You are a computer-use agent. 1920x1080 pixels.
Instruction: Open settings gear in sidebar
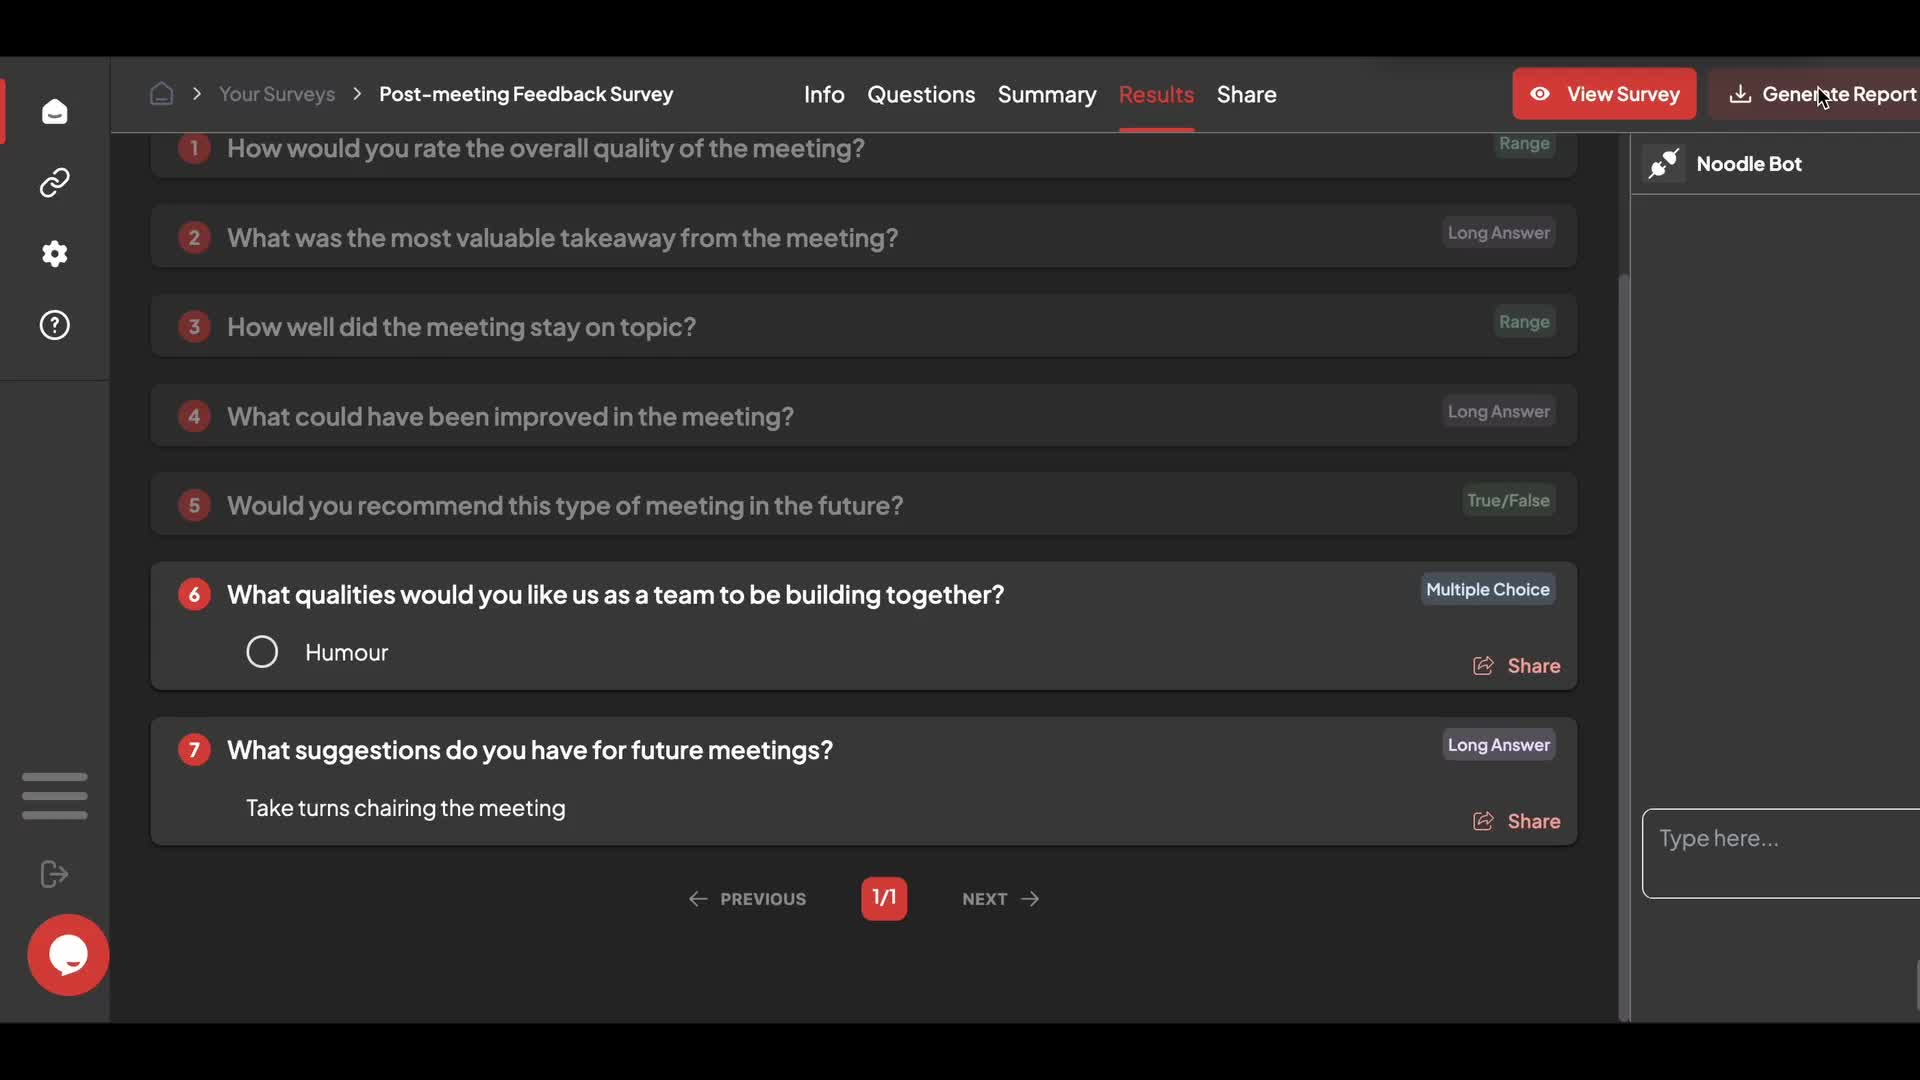[54, 254]
